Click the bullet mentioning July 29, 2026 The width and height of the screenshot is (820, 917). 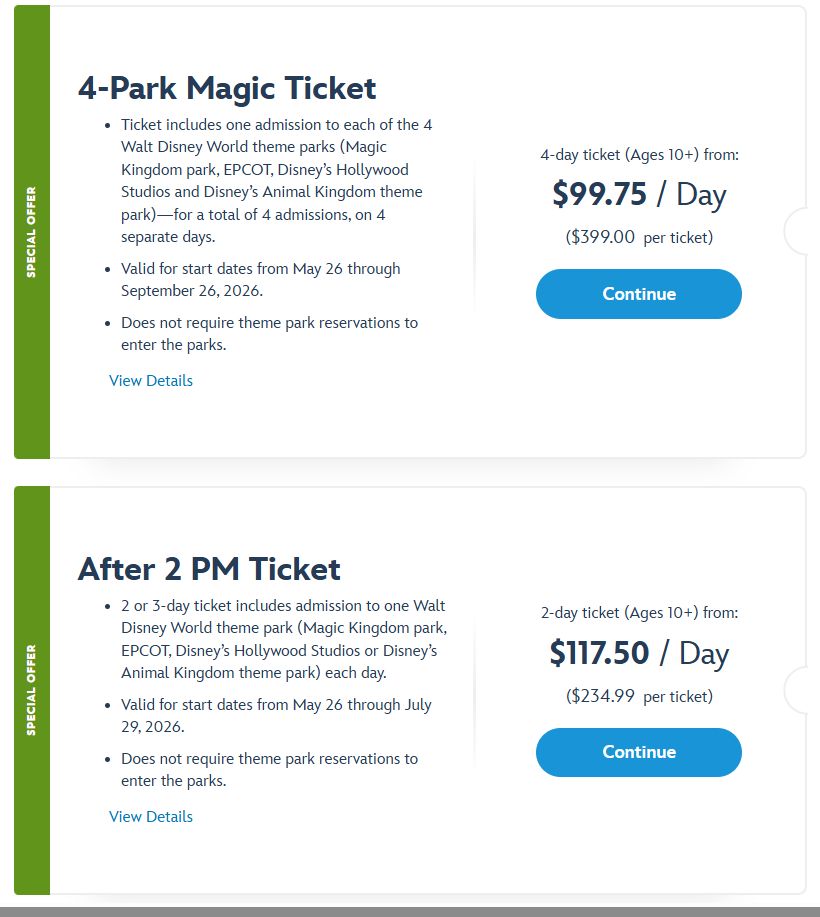276,716
